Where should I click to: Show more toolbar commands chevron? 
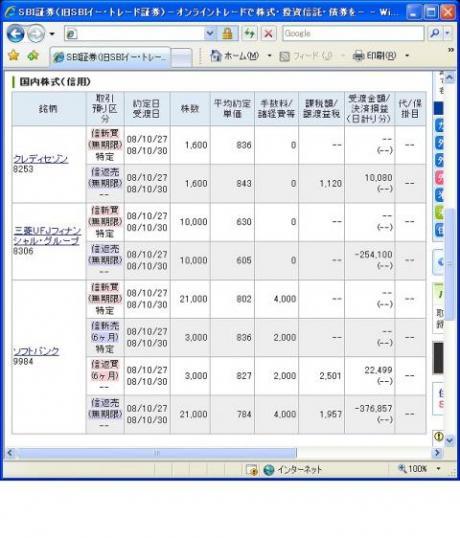pyautogui.click(x=451, y=50)
